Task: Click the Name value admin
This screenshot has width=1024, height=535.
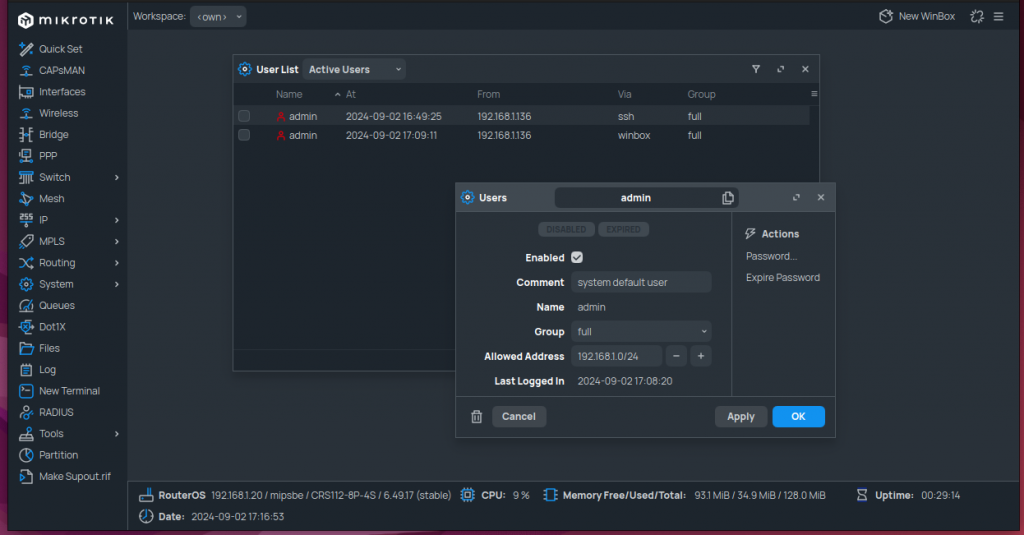Action: click(x=591, y=308)
